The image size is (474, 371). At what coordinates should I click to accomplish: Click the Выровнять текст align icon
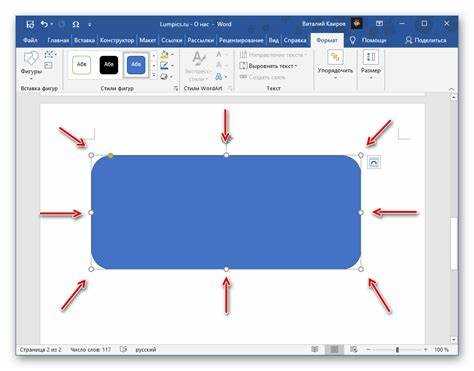pyautogui.click(x=243, y=66)
